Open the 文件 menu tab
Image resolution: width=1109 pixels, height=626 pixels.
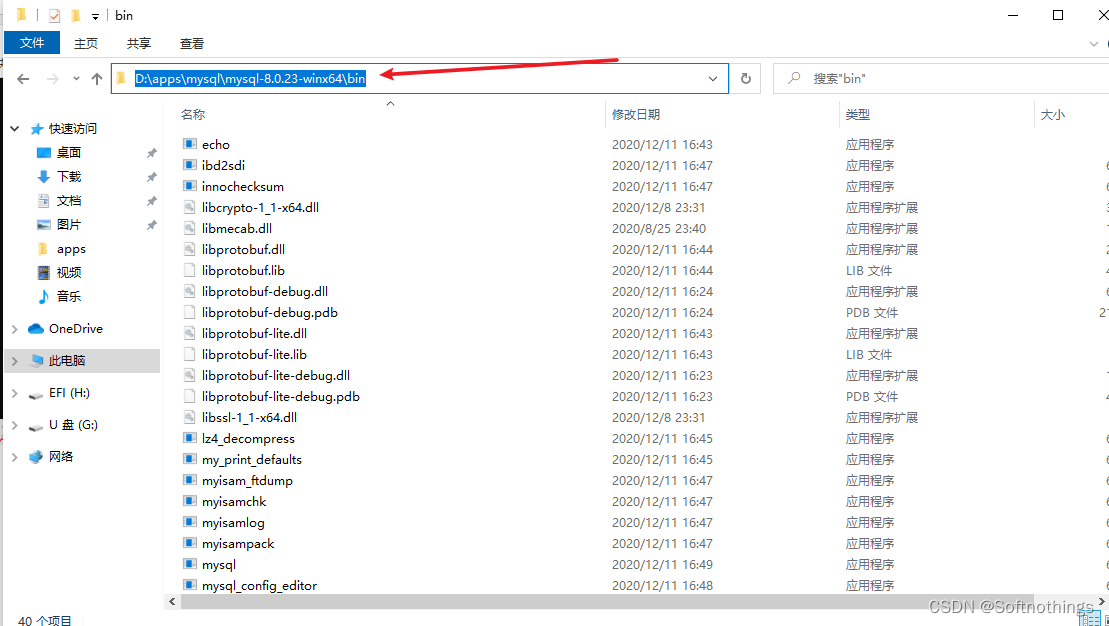[32, 43]
